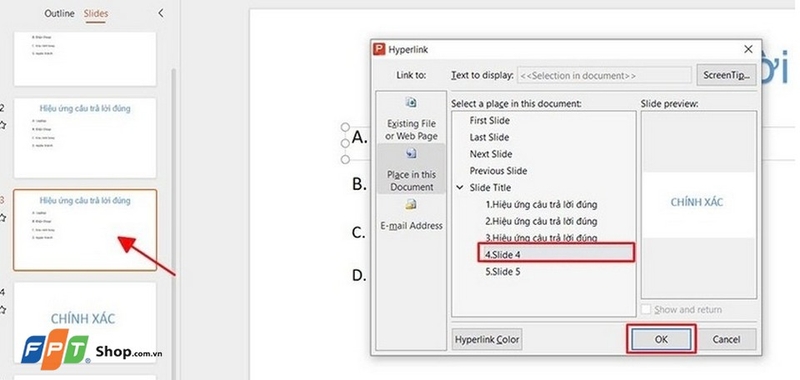
Task: Collapse the Slide Title tree node
Action: (460, 188)
